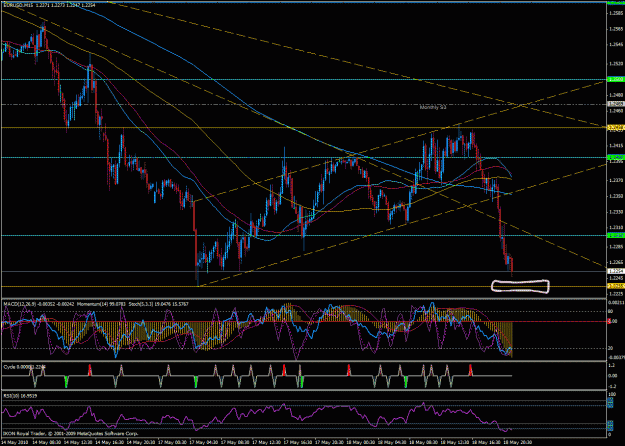Click the 17 May 12:30 time label

tap(266, 442)
